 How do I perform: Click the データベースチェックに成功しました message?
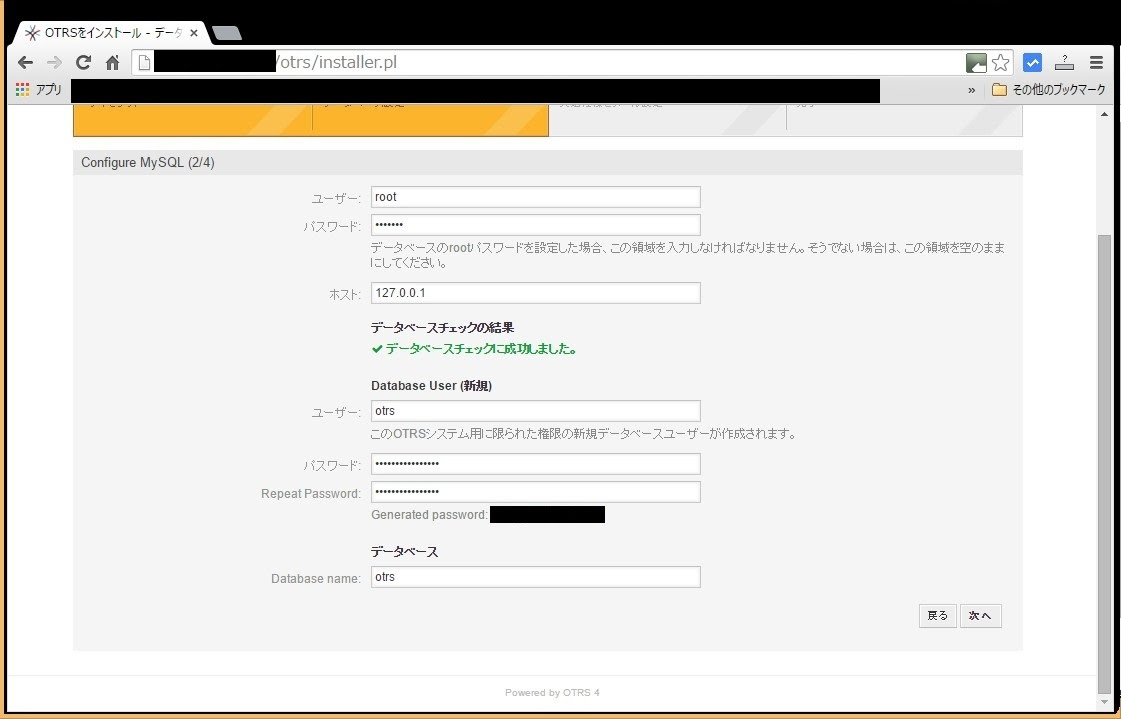pyautogui.click(x=474, y=349)
